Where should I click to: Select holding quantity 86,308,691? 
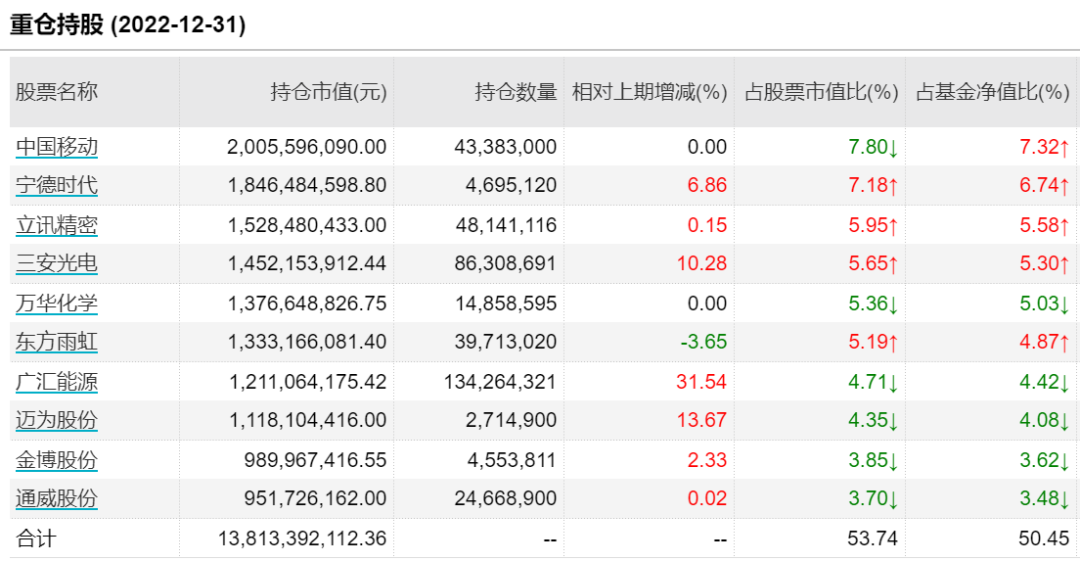pos(506,263)
